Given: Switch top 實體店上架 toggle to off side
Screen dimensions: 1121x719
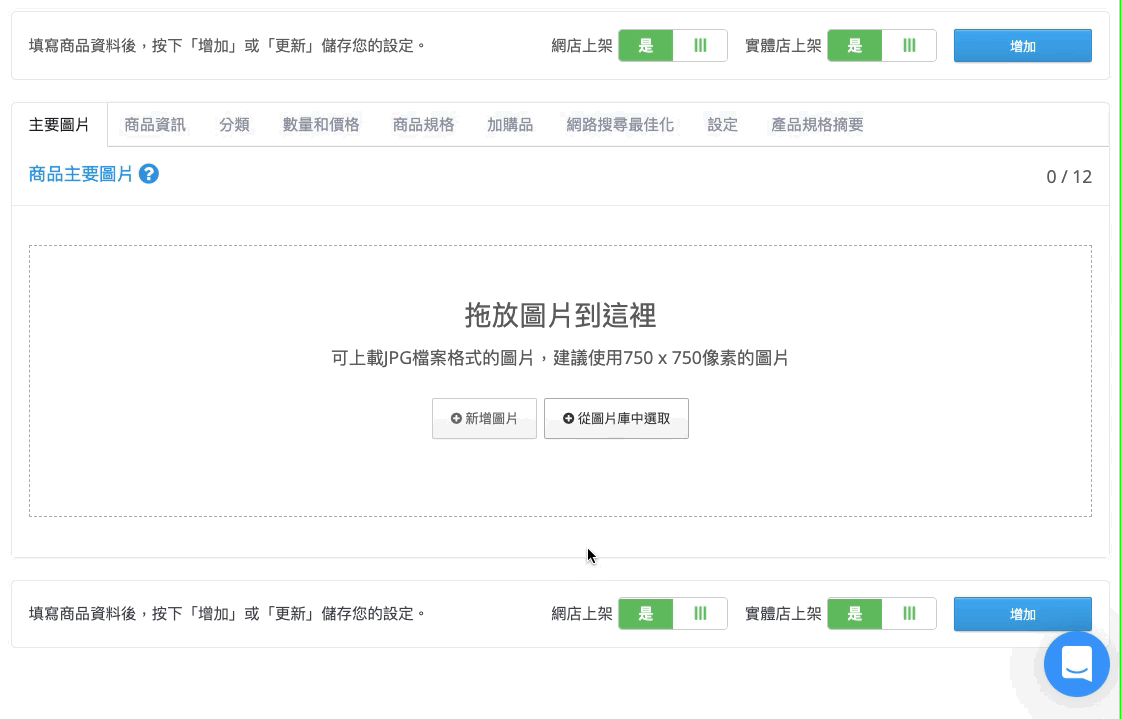Looking at the screenshot, I should coord(909,46).
